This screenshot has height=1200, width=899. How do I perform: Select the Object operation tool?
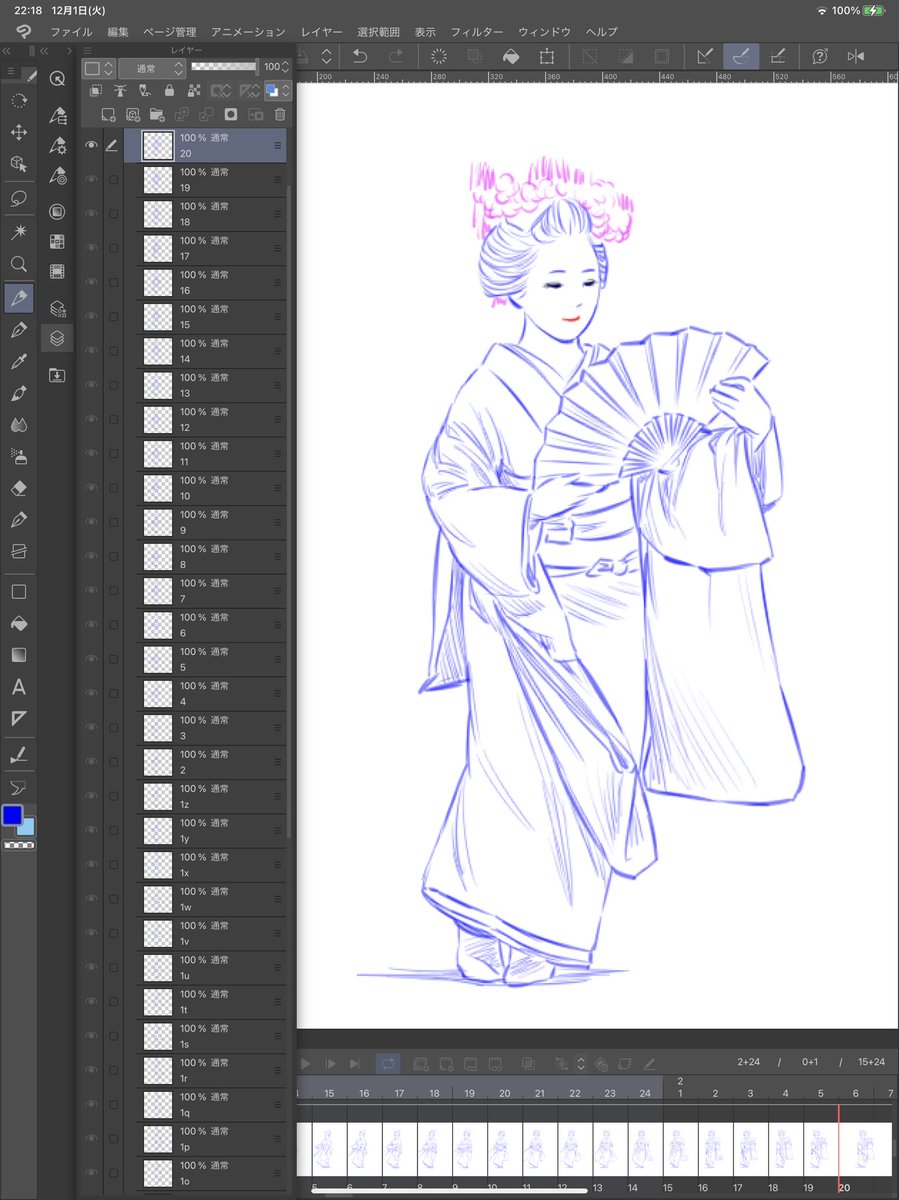pyautogui.click(x=18, y=164)
